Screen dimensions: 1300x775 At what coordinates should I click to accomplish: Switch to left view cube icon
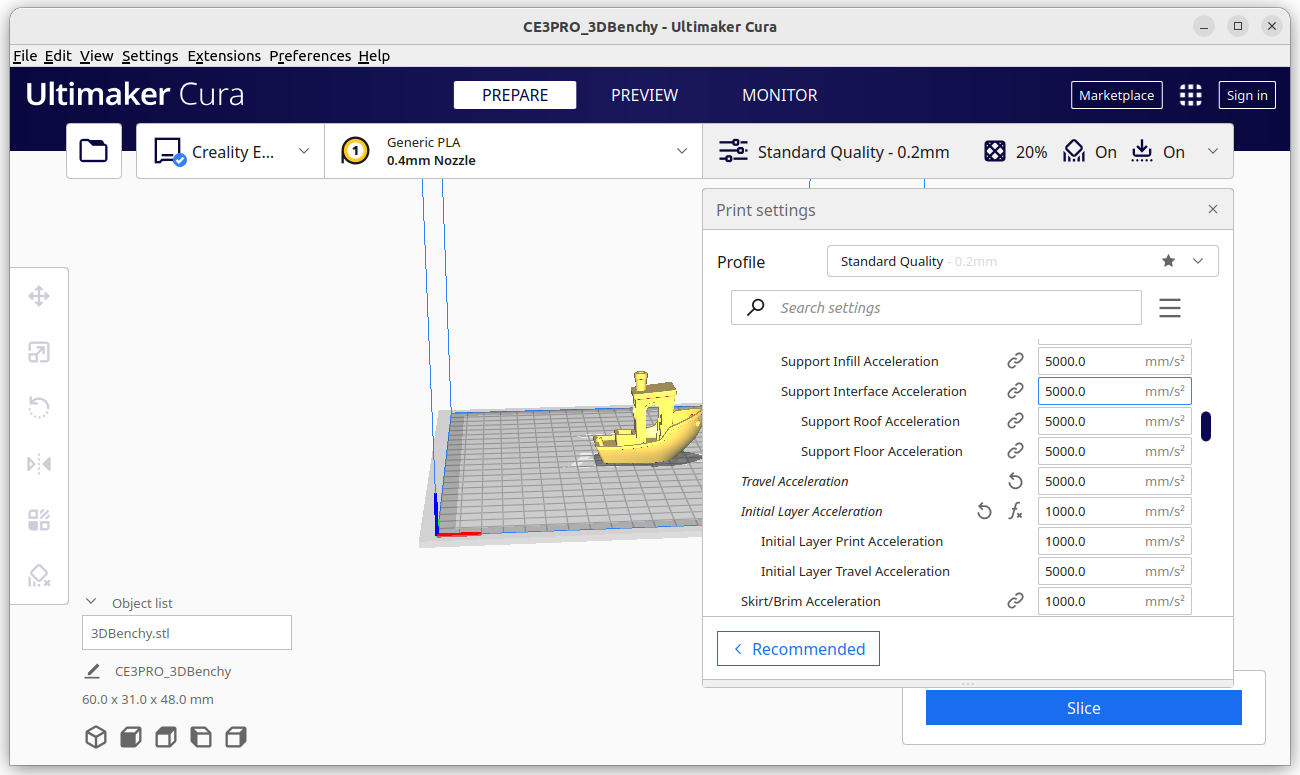201,737
